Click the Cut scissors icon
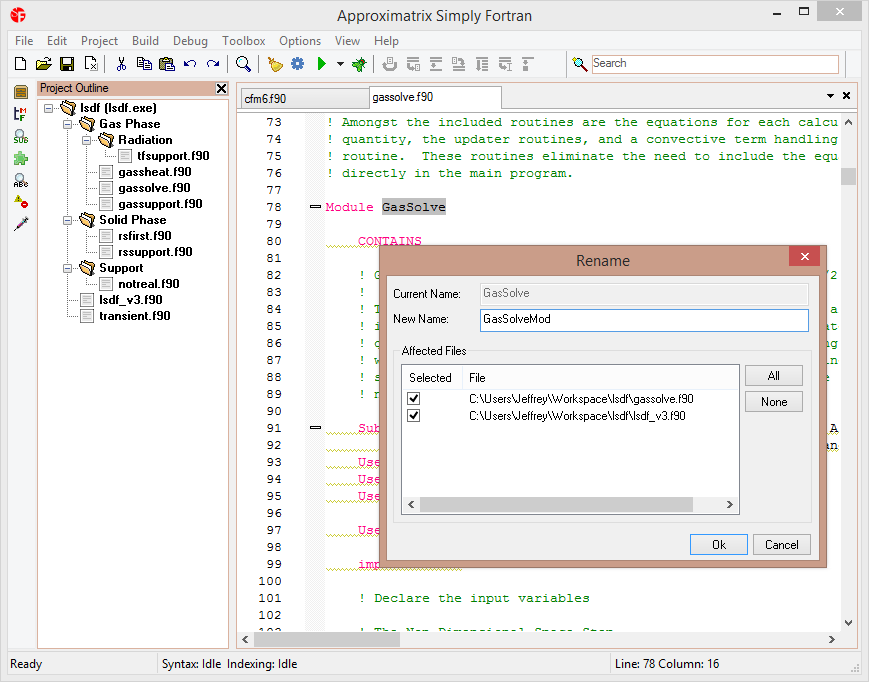 121,64
